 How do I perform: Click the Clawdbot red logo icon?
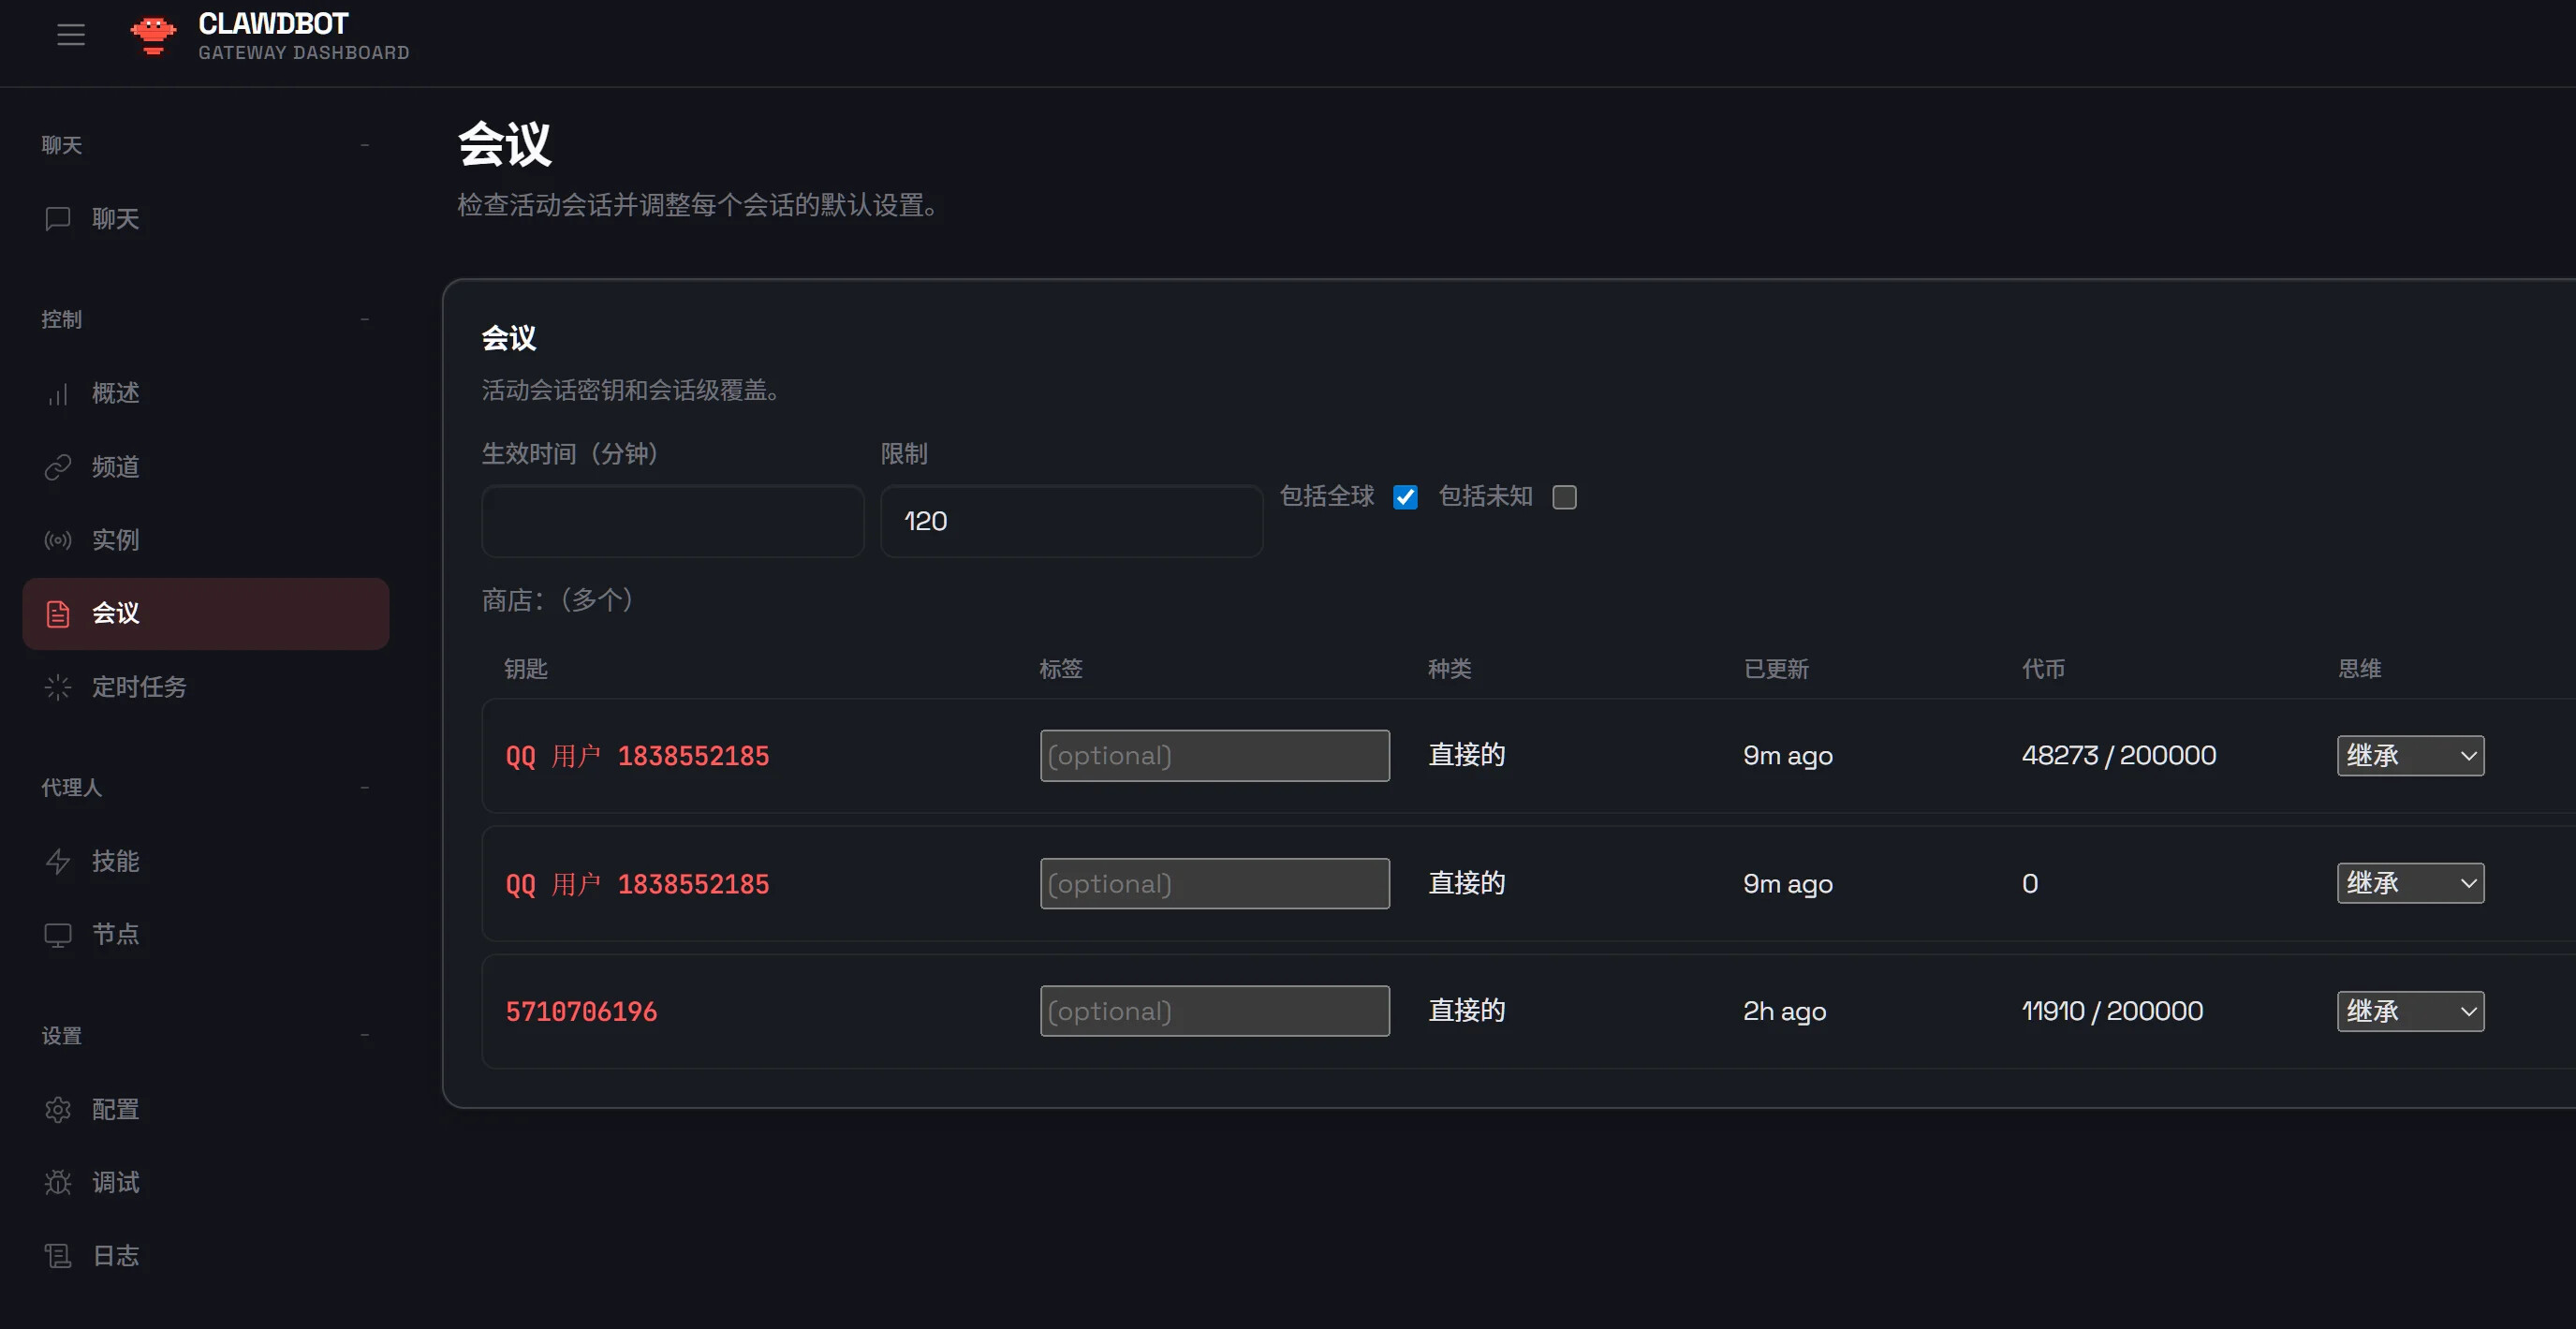pyautogui.click(x=153, y=35)
